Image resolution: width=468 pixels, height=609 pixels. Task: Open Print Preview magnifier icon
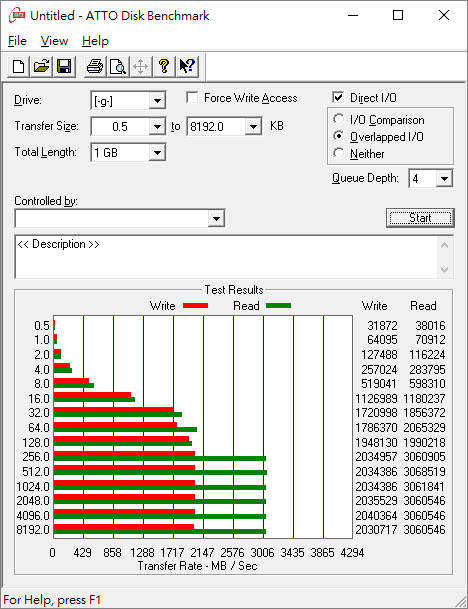coord(118,66)
